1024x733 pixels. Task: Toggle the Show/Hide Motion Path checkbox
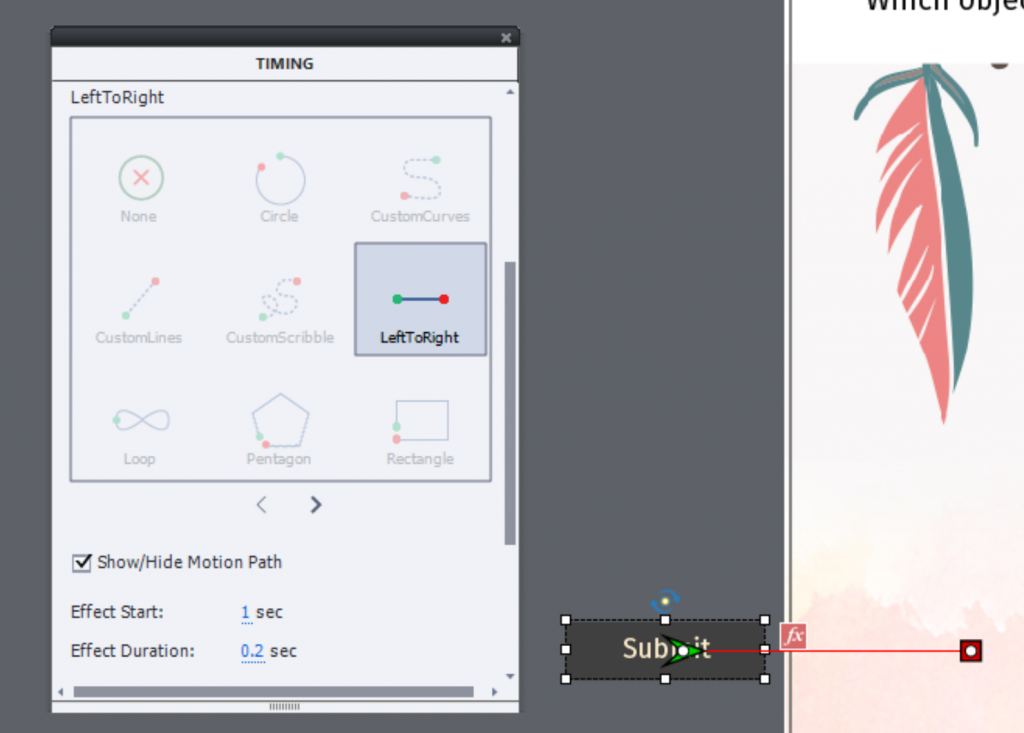coord(82,563)
